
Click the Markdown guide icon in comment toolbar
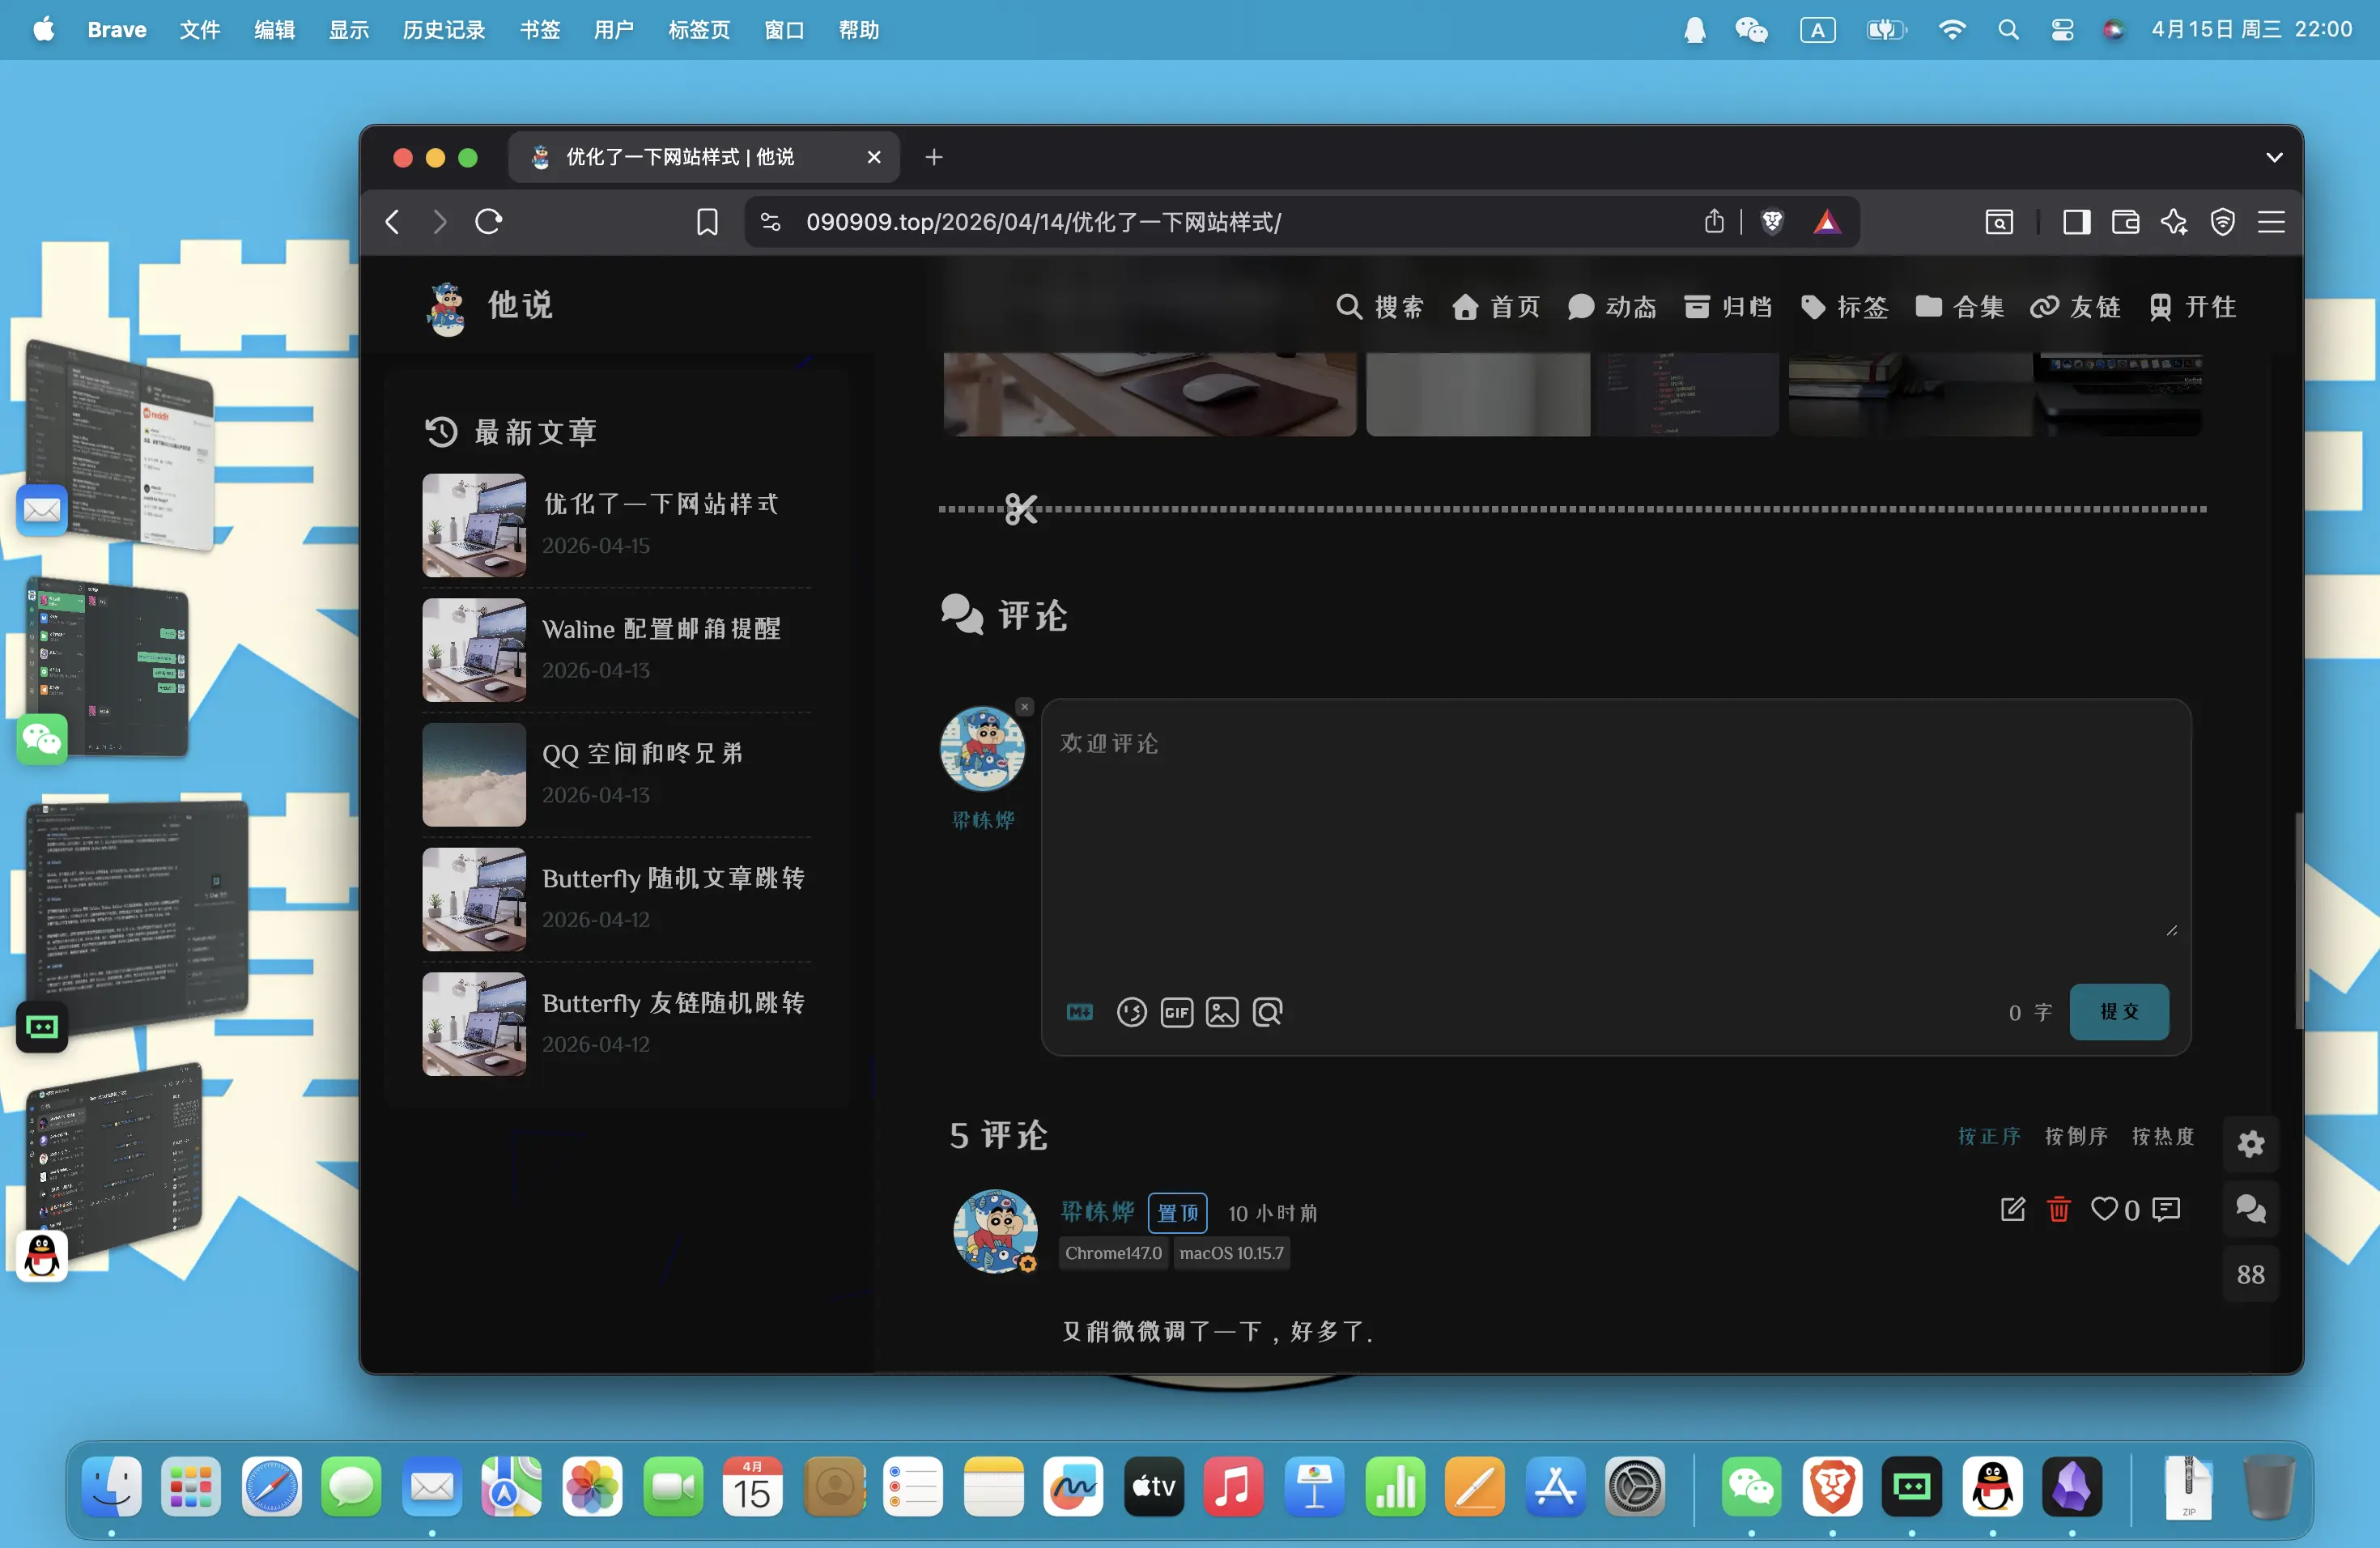pos(1080,1012)
